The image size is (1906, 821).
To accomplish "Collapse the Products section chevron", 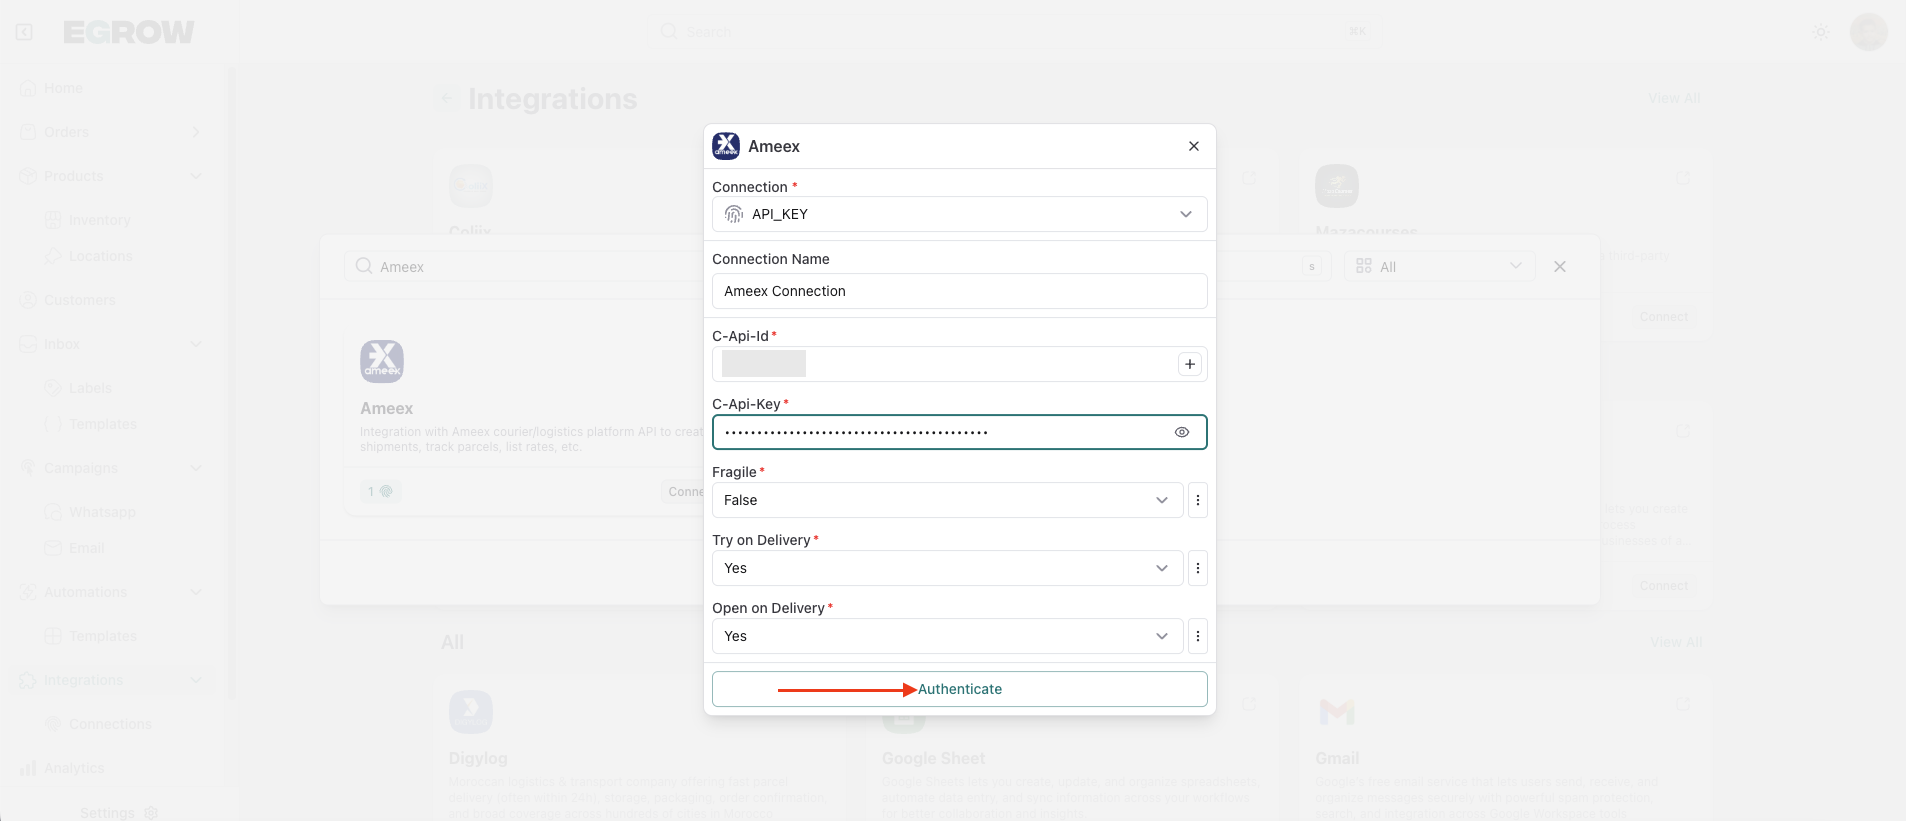I will (x=196, y=176).
